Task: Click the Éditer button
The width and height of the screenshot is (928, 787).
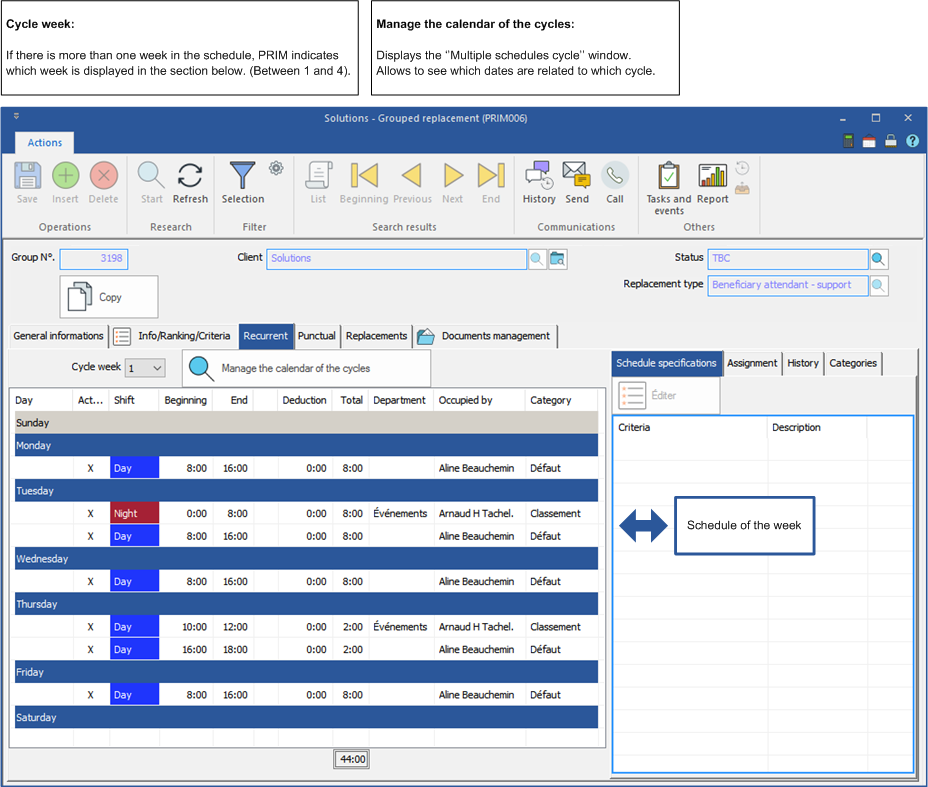Action: [666, 395]
